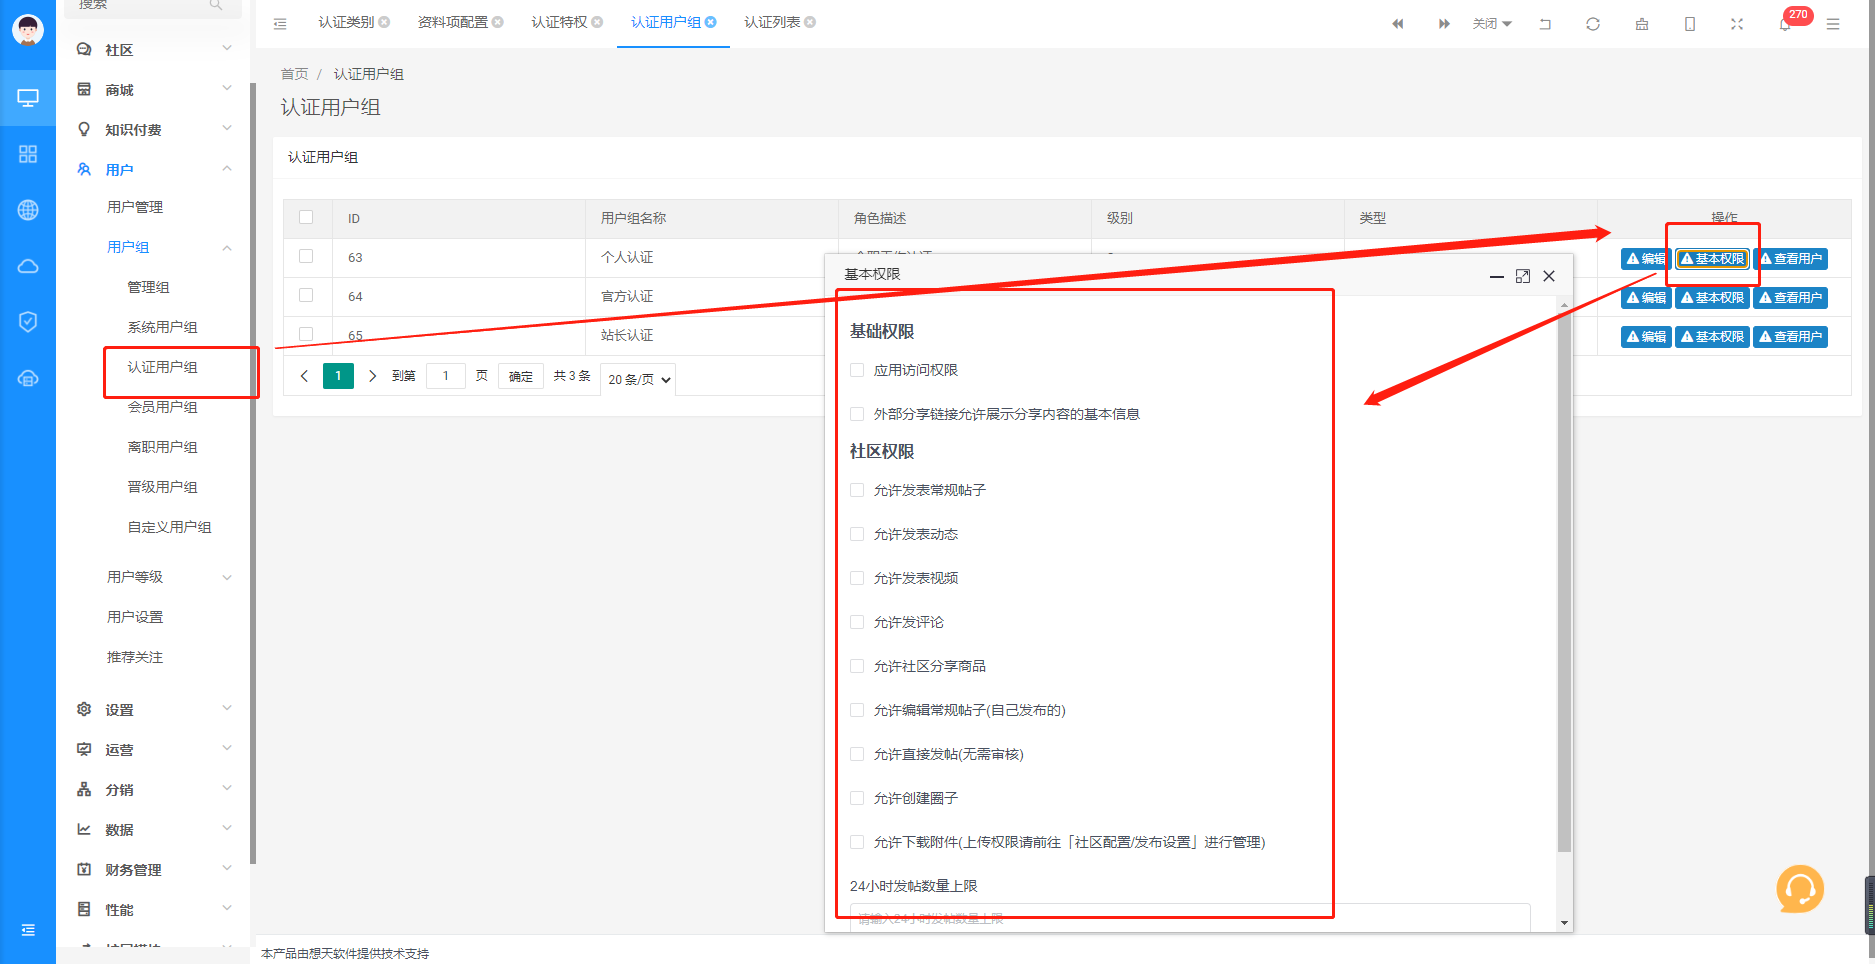
Task: Open the globe icon in blue sidebar
Action: pos(28,210)
